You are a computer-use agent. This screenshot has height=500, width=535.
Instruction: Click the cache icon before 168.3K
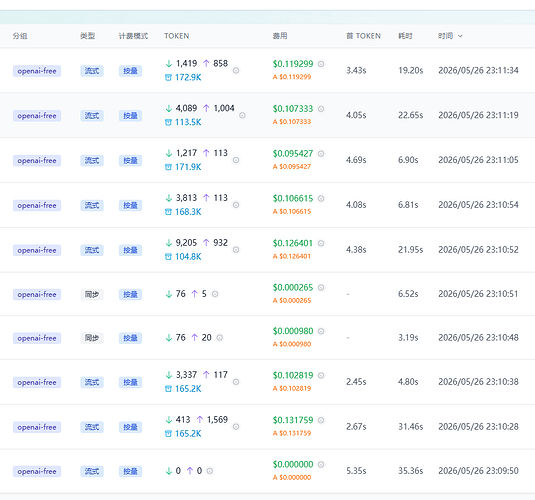click(x=168, y=212)
